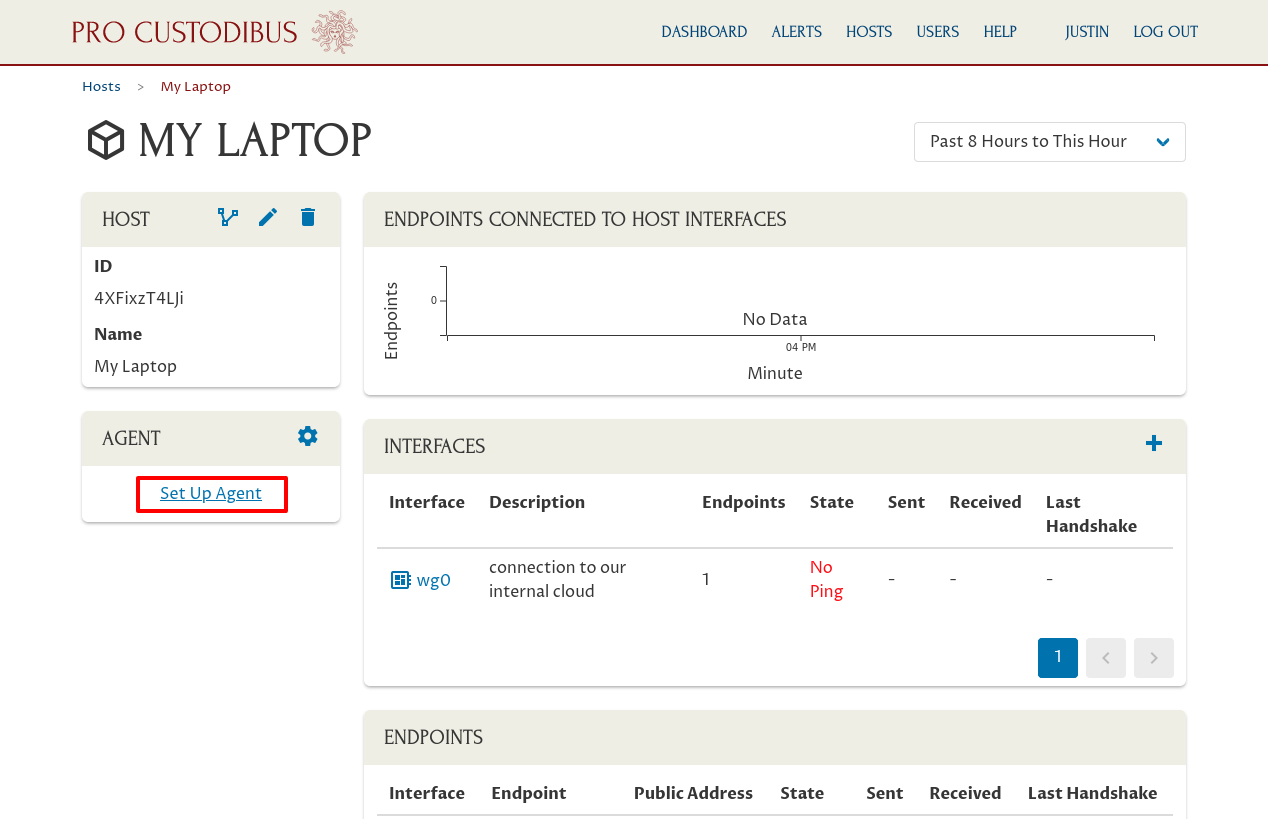Go to Alerts page

coord(796,32)
